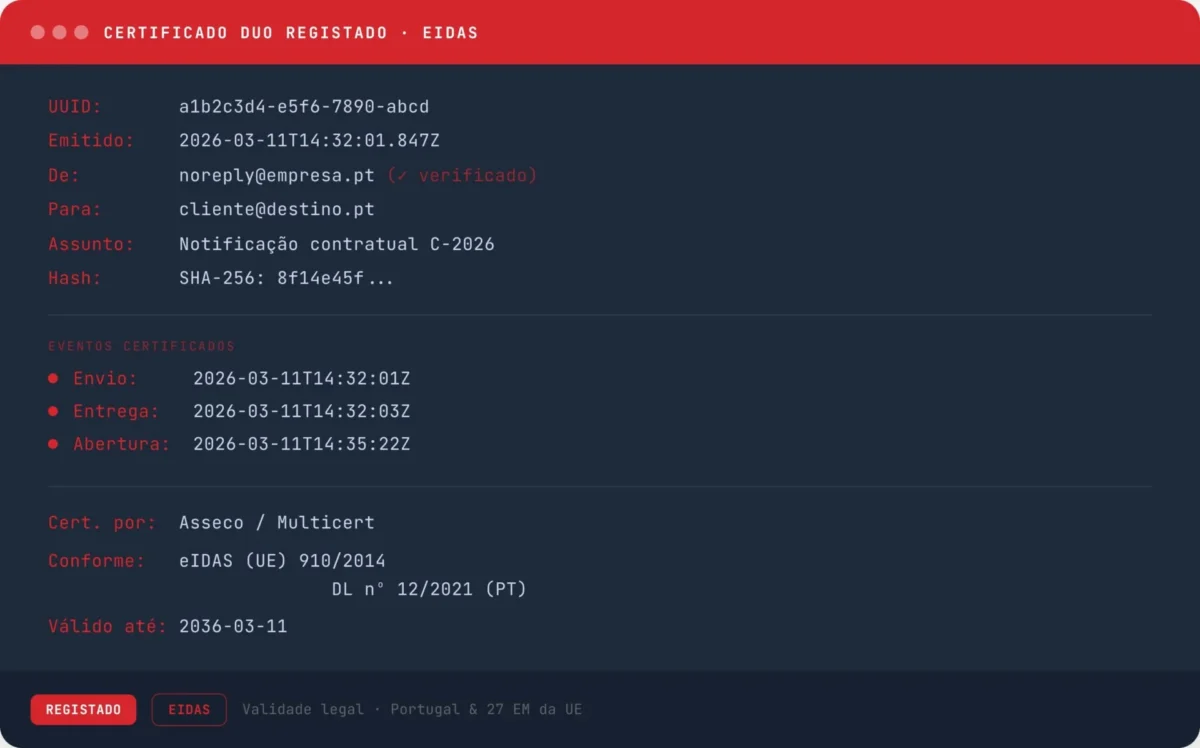Image resolution: width=1200 pixels, height=748 pixels.
Task: Click the EVENTOS CERTIFICADOS section heading
Action: click(x=141, y=346)
